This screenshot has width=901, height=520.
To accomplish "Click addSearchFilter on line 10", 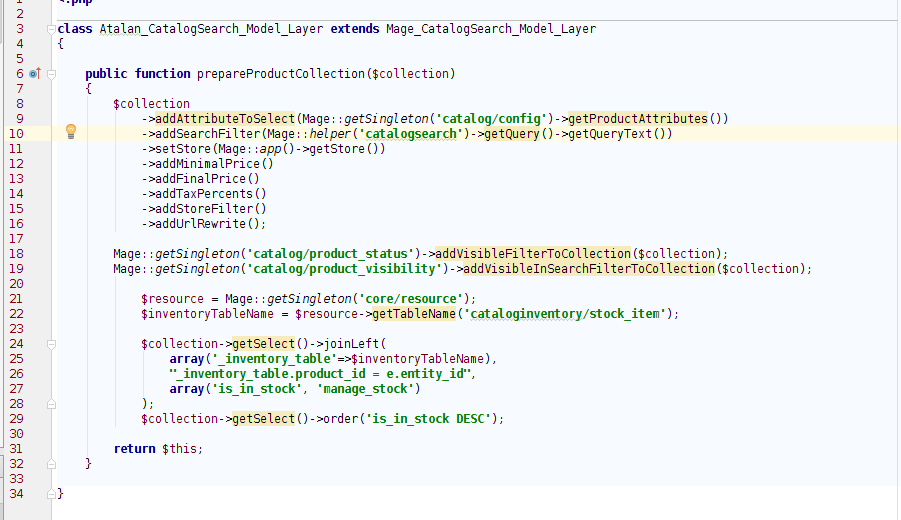I will (x=207, y=133).
